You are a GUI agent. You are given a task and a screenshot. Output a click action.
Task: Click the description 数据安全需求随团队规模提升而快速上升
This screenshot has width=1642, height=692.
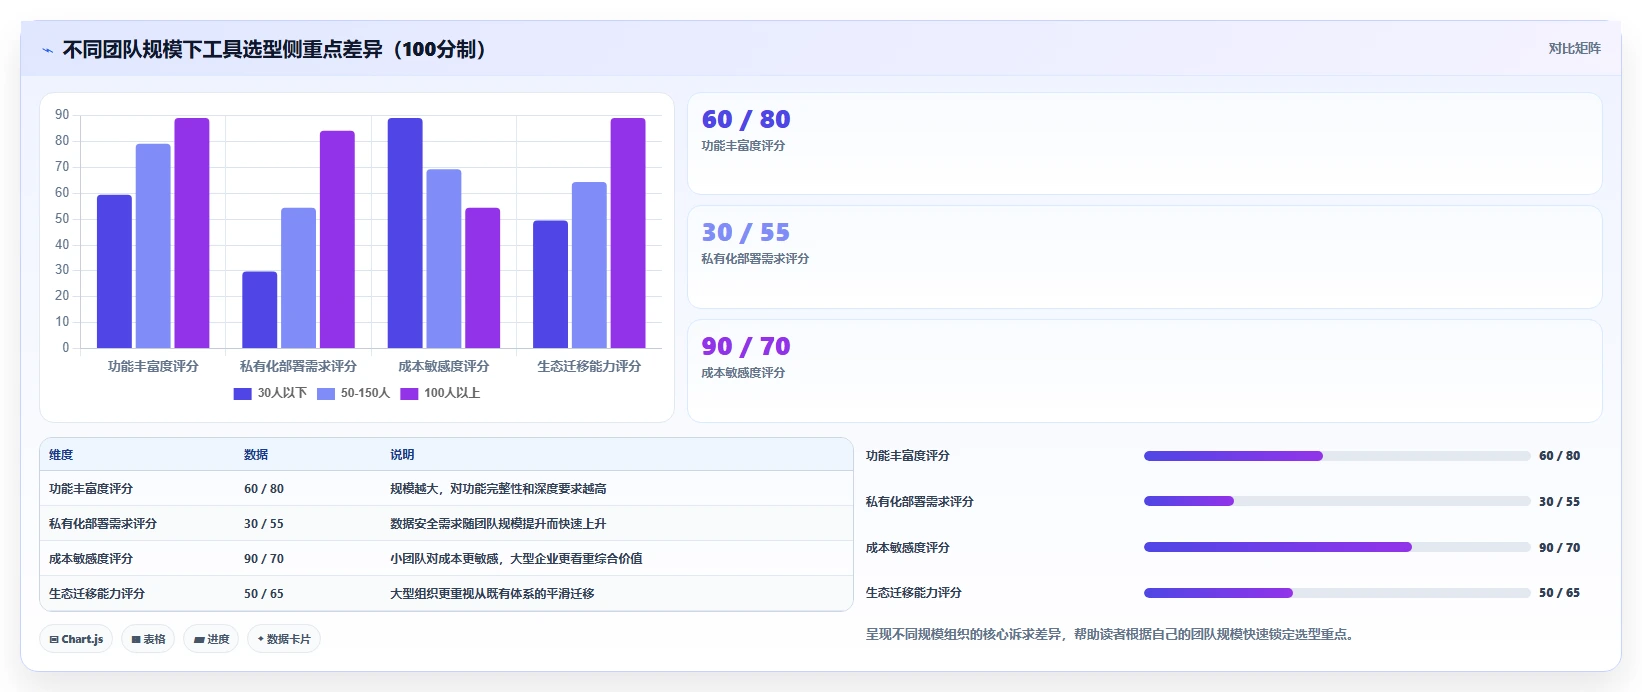498,524
